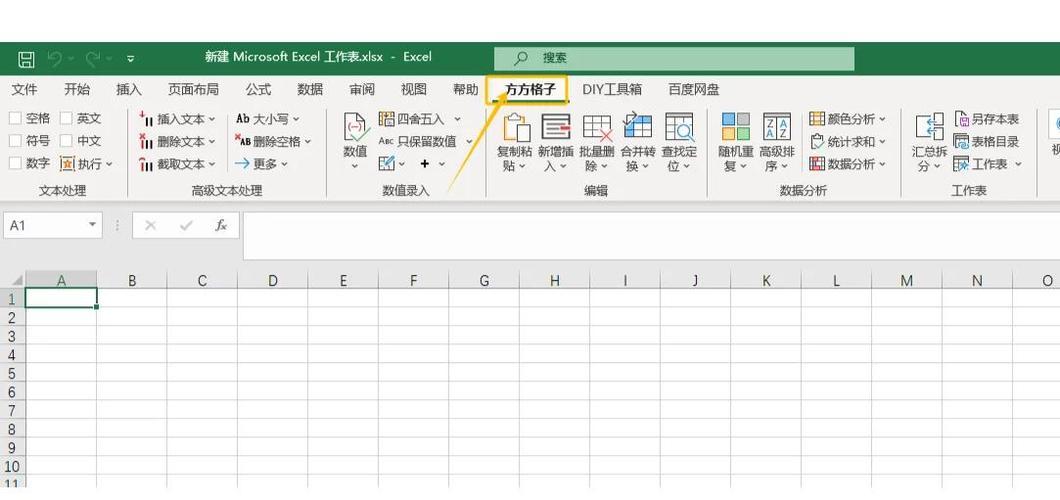Click the 搜索 search box

click(x=674, y=58)
